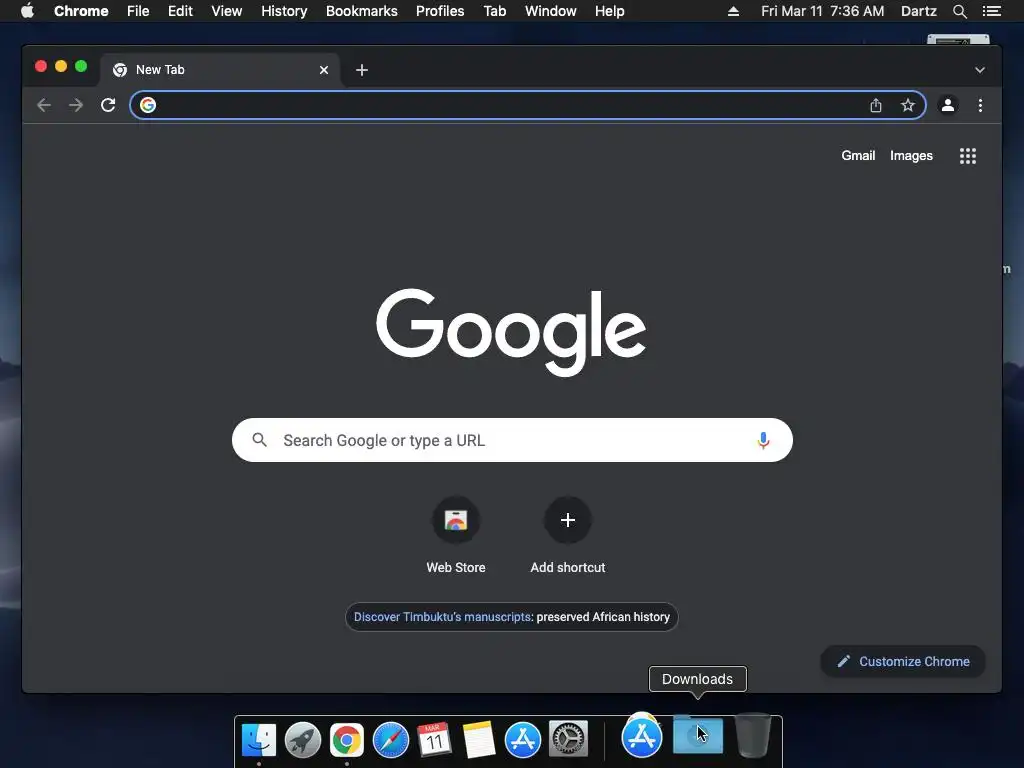
Task: Open Notification Center list icon
Action: point(991,11)
